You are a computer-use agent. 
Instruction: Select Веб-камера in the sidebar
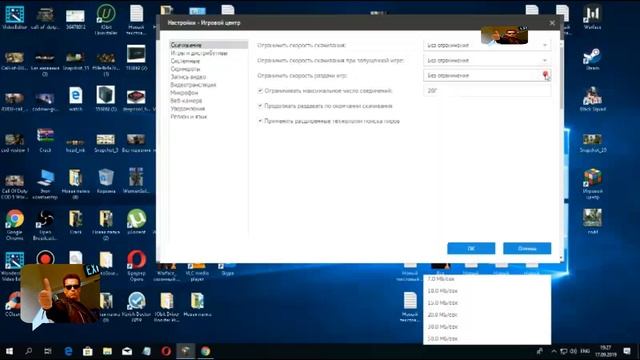186,100
